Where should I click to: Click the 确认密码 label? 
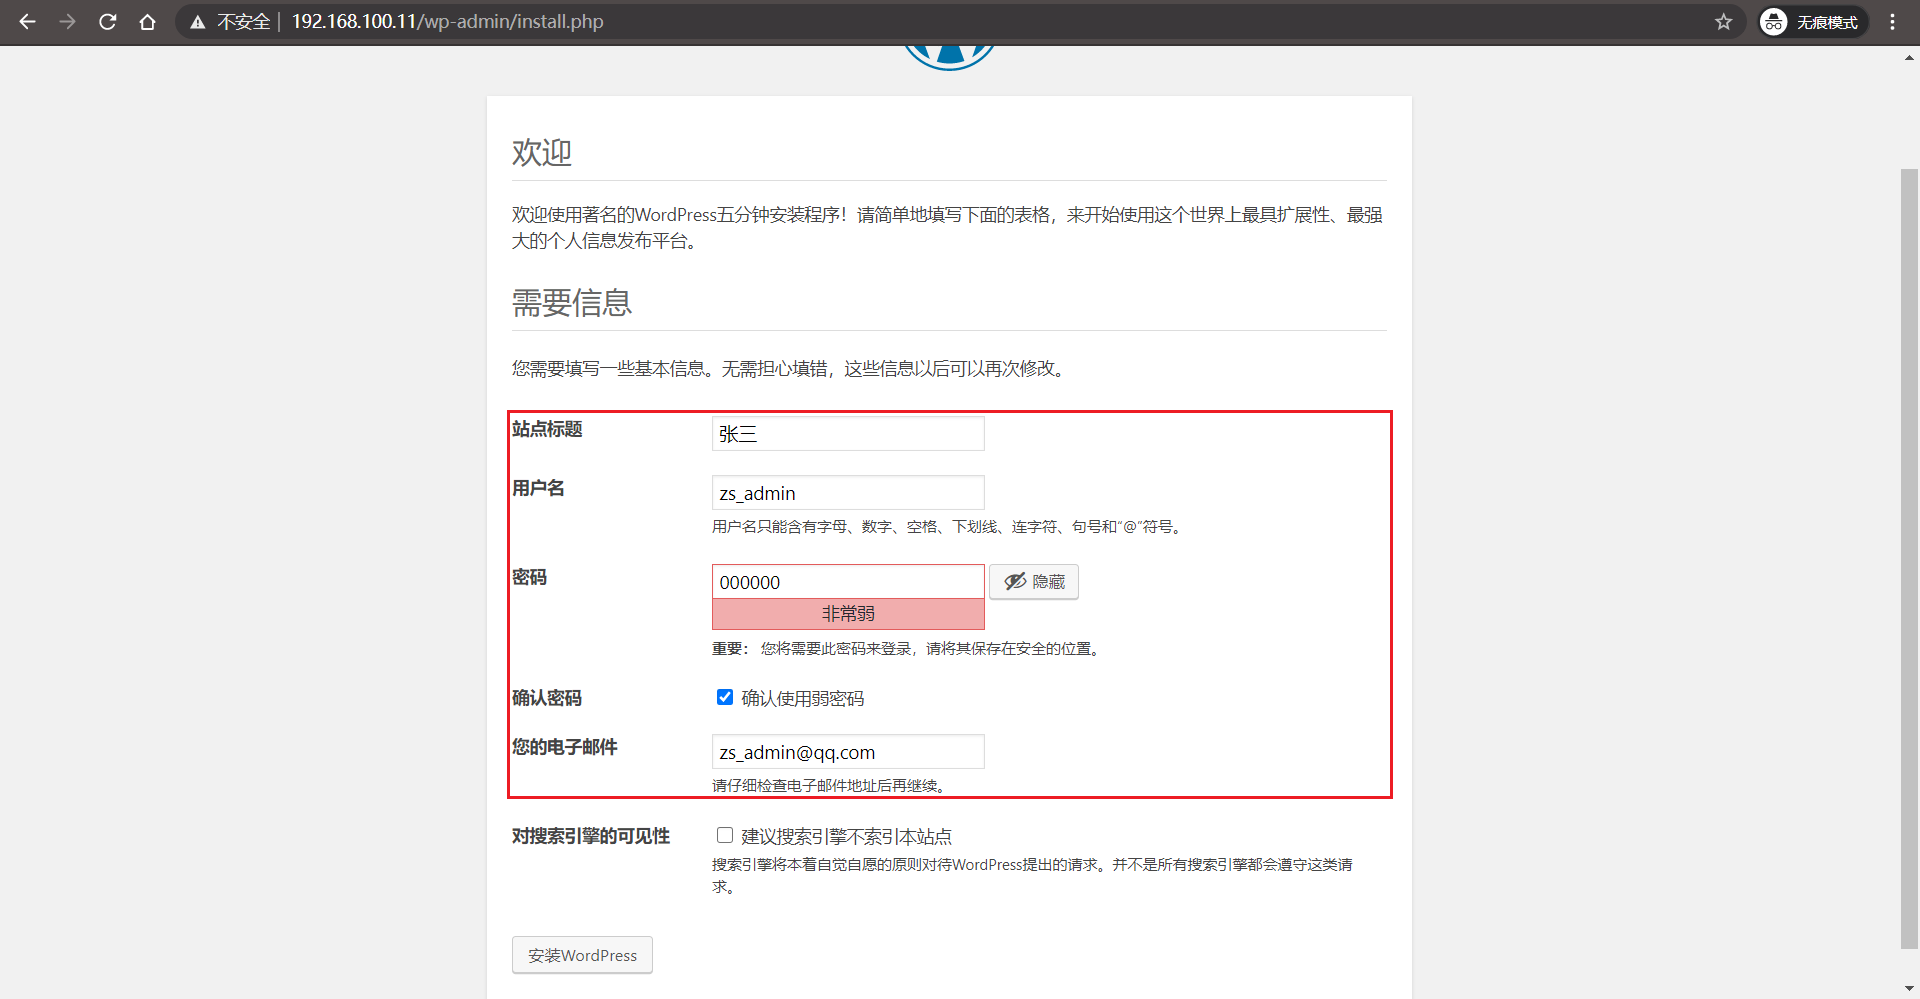547,698
